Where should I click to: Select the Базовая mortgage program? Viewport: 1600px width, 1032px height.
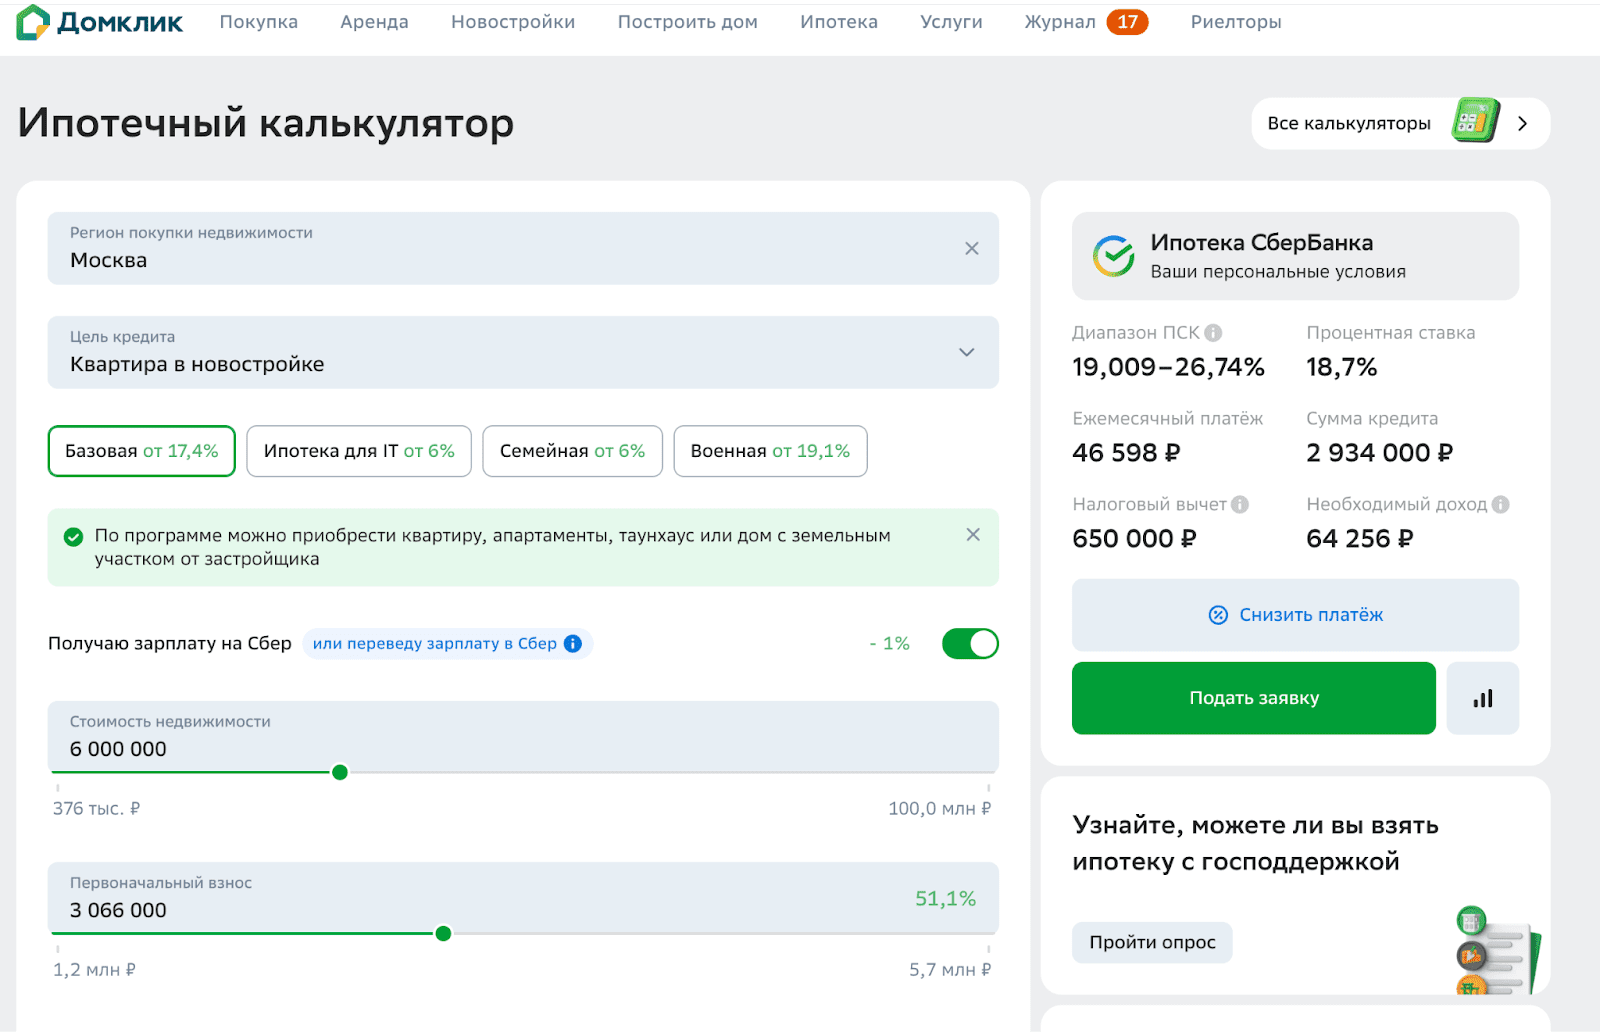click(141, 451)
